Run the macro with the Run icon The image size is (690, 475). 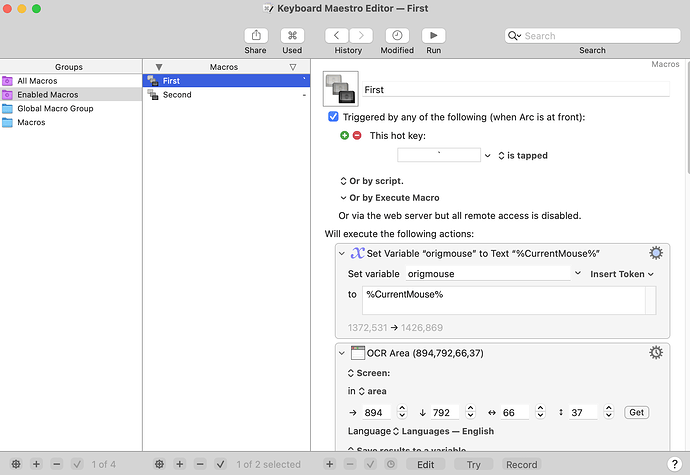[x=433, y=36]
